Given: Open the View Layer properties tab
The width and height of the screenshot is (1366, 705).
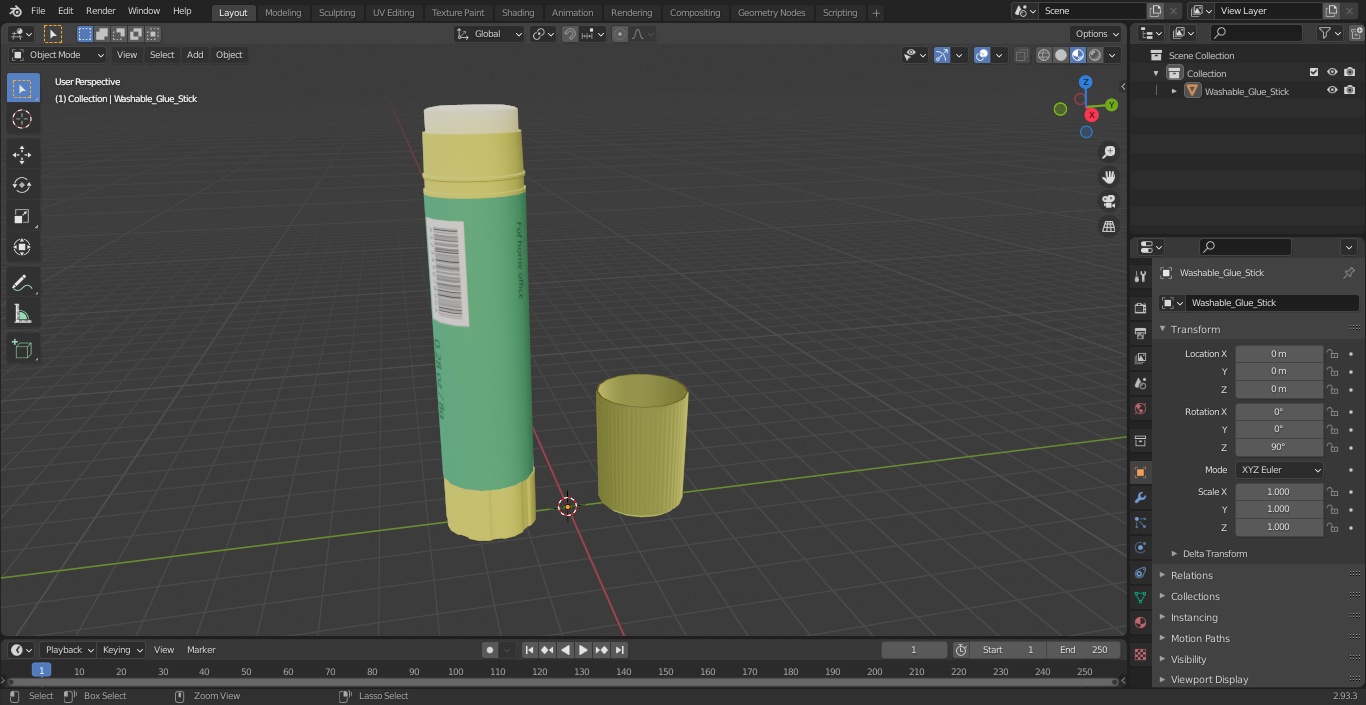Looking at the screenshot, I should coord(1140,358).
